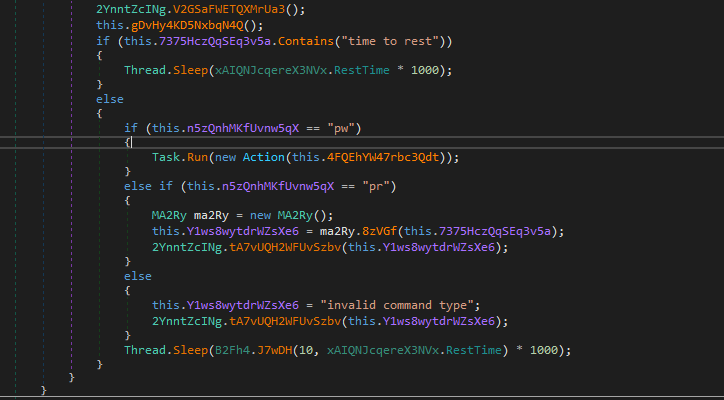724x400 pixels.
Task: Click the "pr" string literal
Action: [376, 186]
